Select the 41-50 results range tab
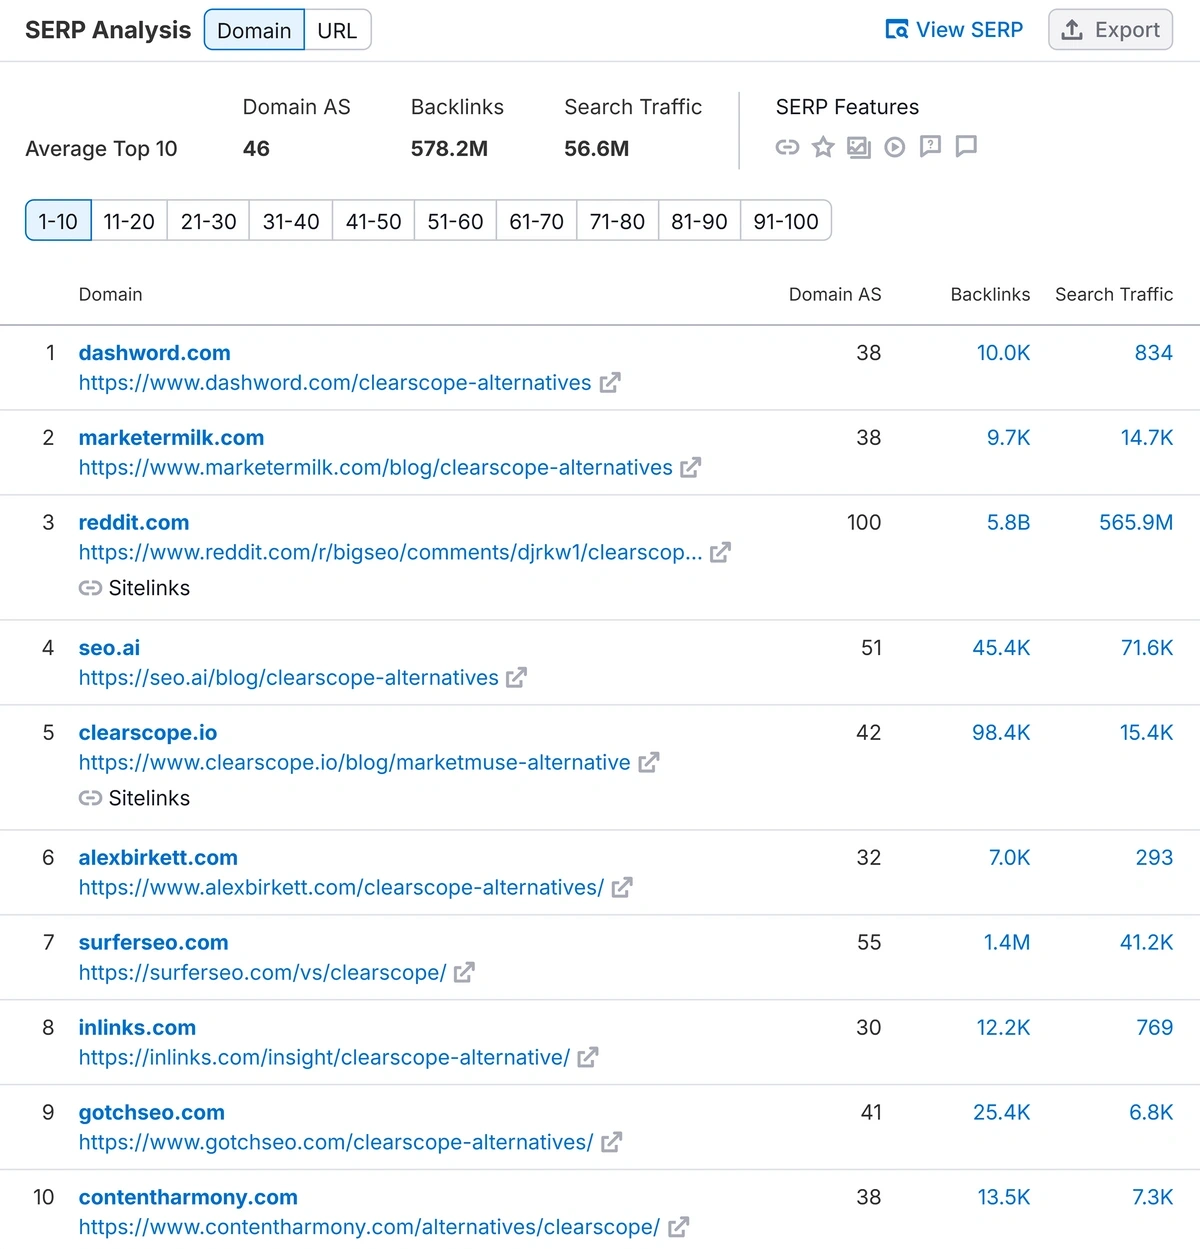 (x=374, y=221)
